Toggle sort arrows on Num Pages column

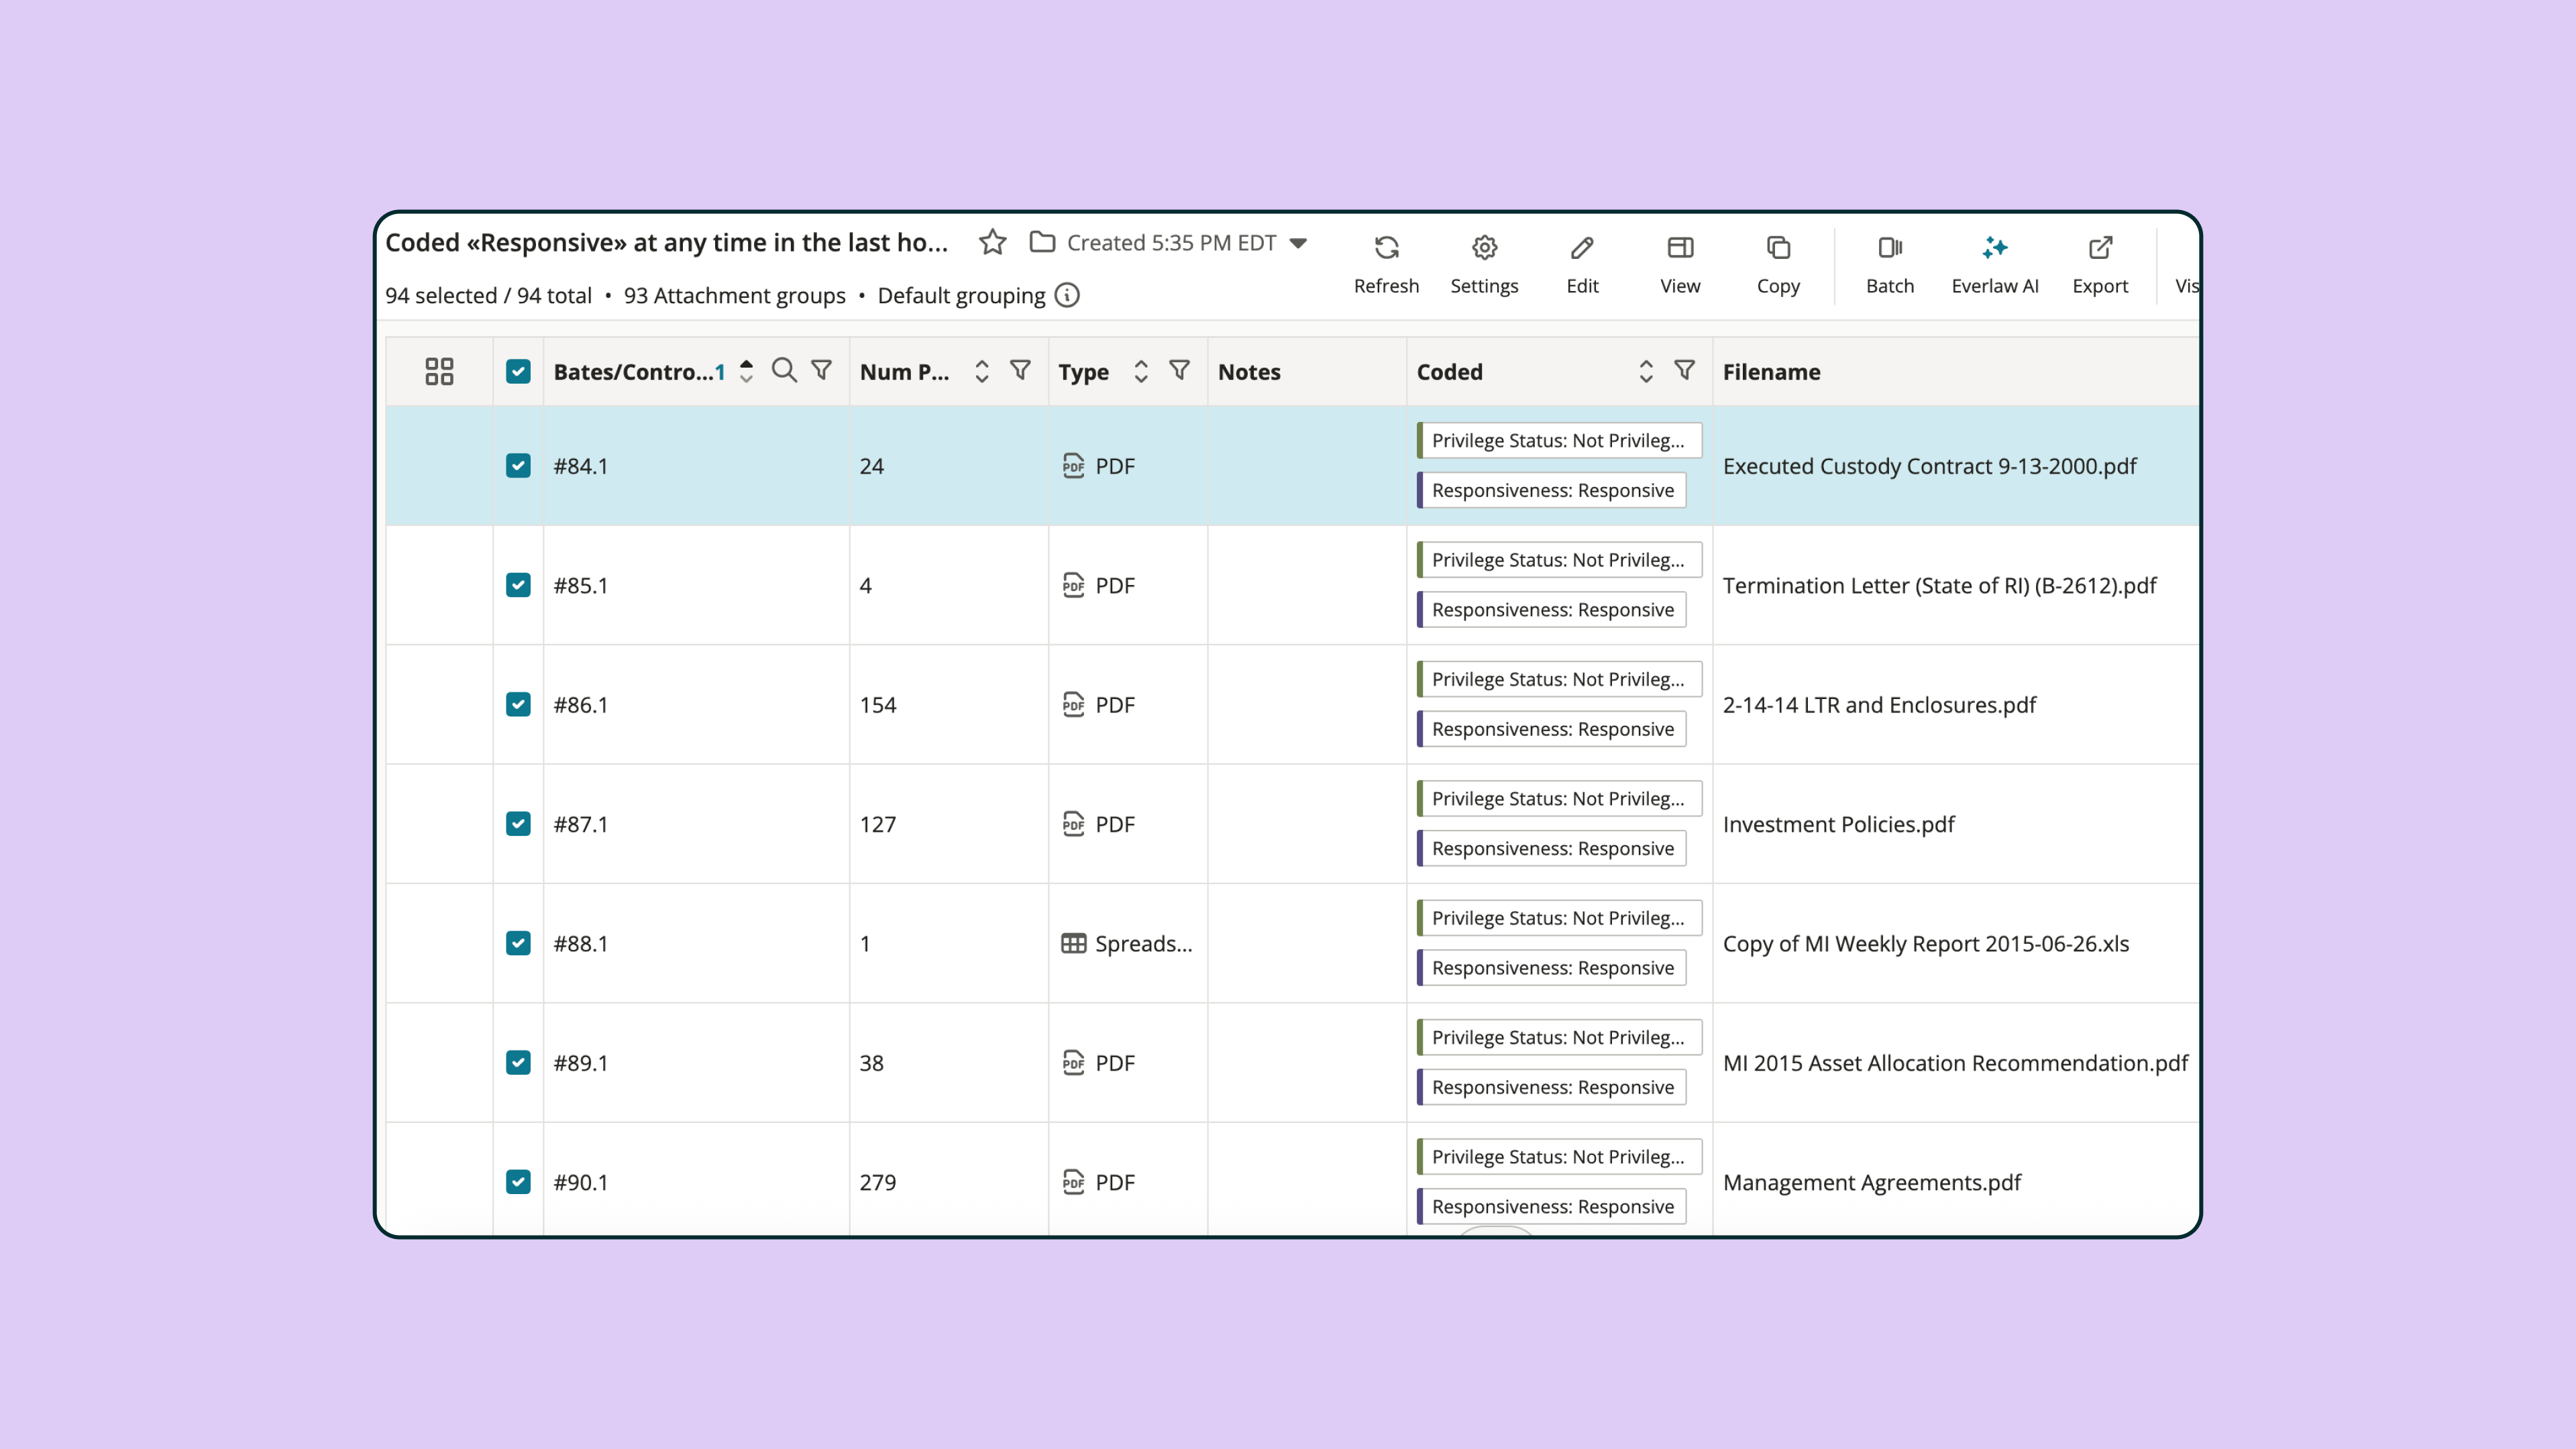click(982, 371)
